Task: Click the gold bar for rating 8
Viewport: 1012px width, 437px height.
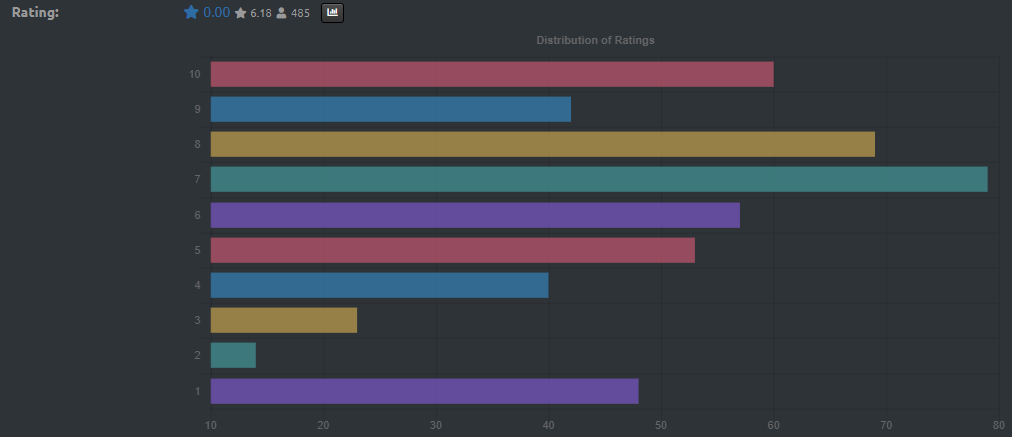Action: coord(542,144)
